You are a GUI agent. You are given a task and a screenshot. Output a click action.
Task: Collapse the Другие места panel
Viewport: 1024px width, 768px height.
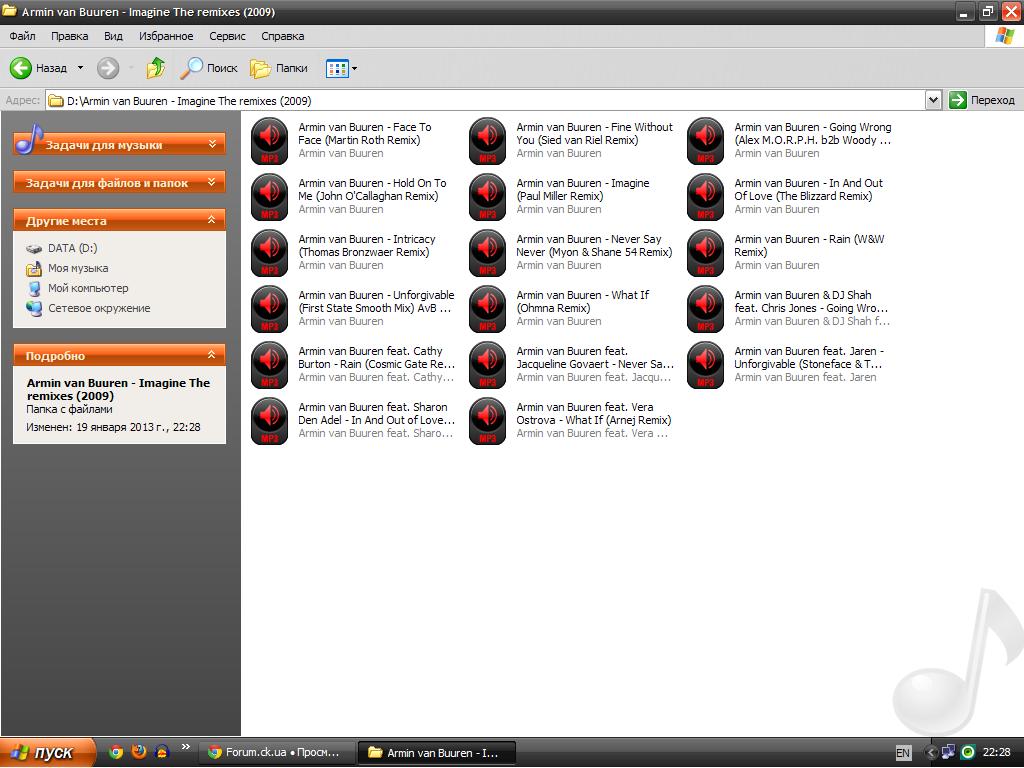click(120, 221)
